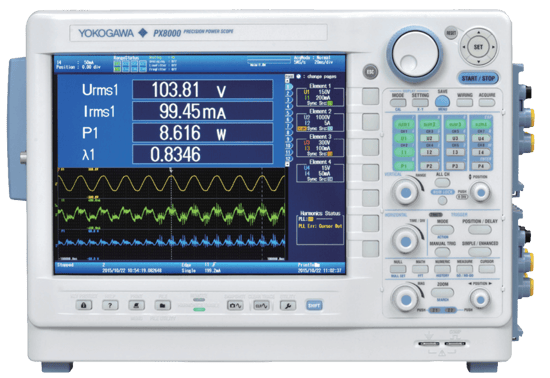Select the lit Element 1 key
Image resolution: width=550 pixels, height=378 pixels.
point(404,124)
